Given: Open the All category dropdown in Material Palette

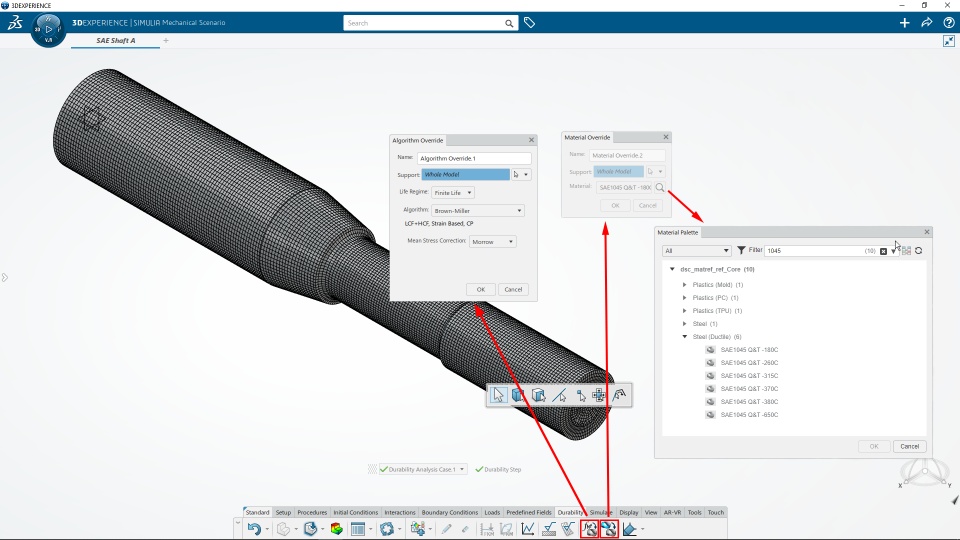Looking at the screenshot, I should [x=697, y=250].
